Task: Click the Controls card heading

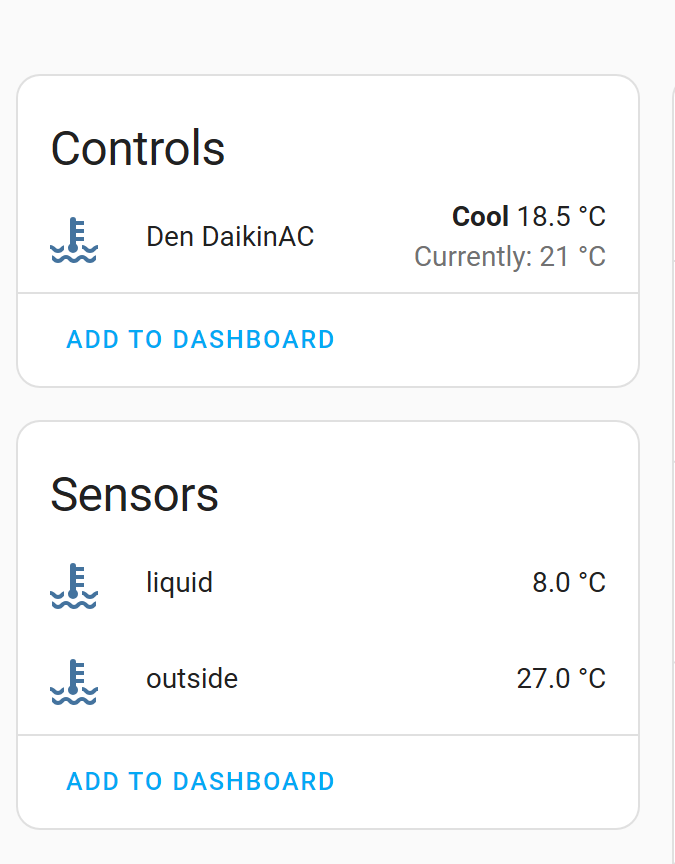Action: point(137,148)
